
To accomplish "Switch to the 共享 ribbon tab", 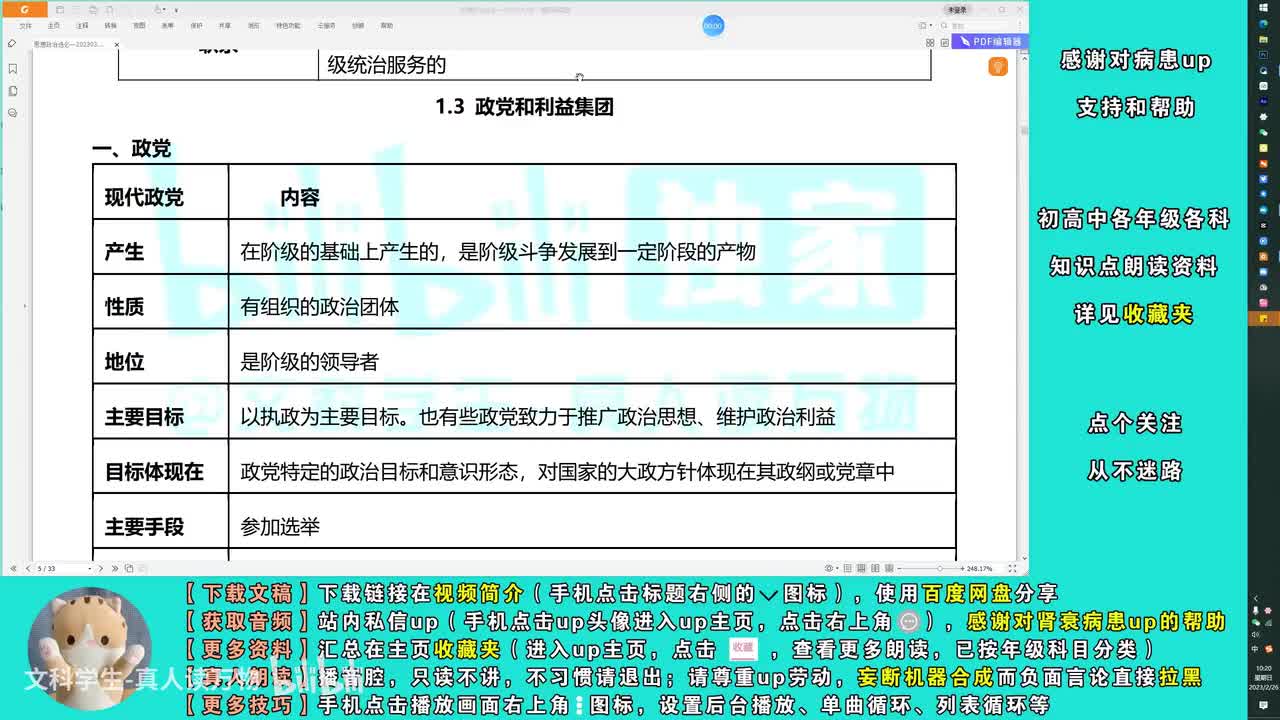I will [224, 25].
